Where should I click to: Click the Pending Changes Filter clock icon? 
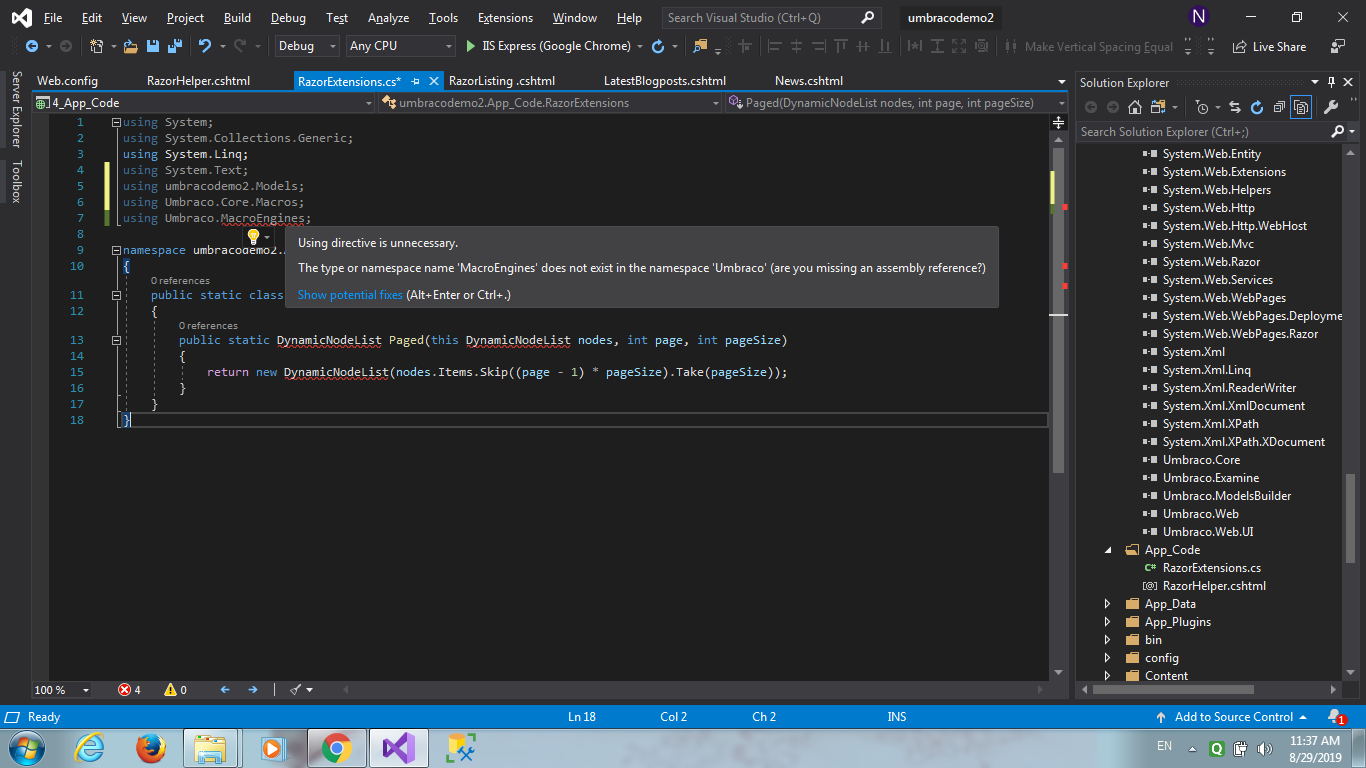[1203, 107]
